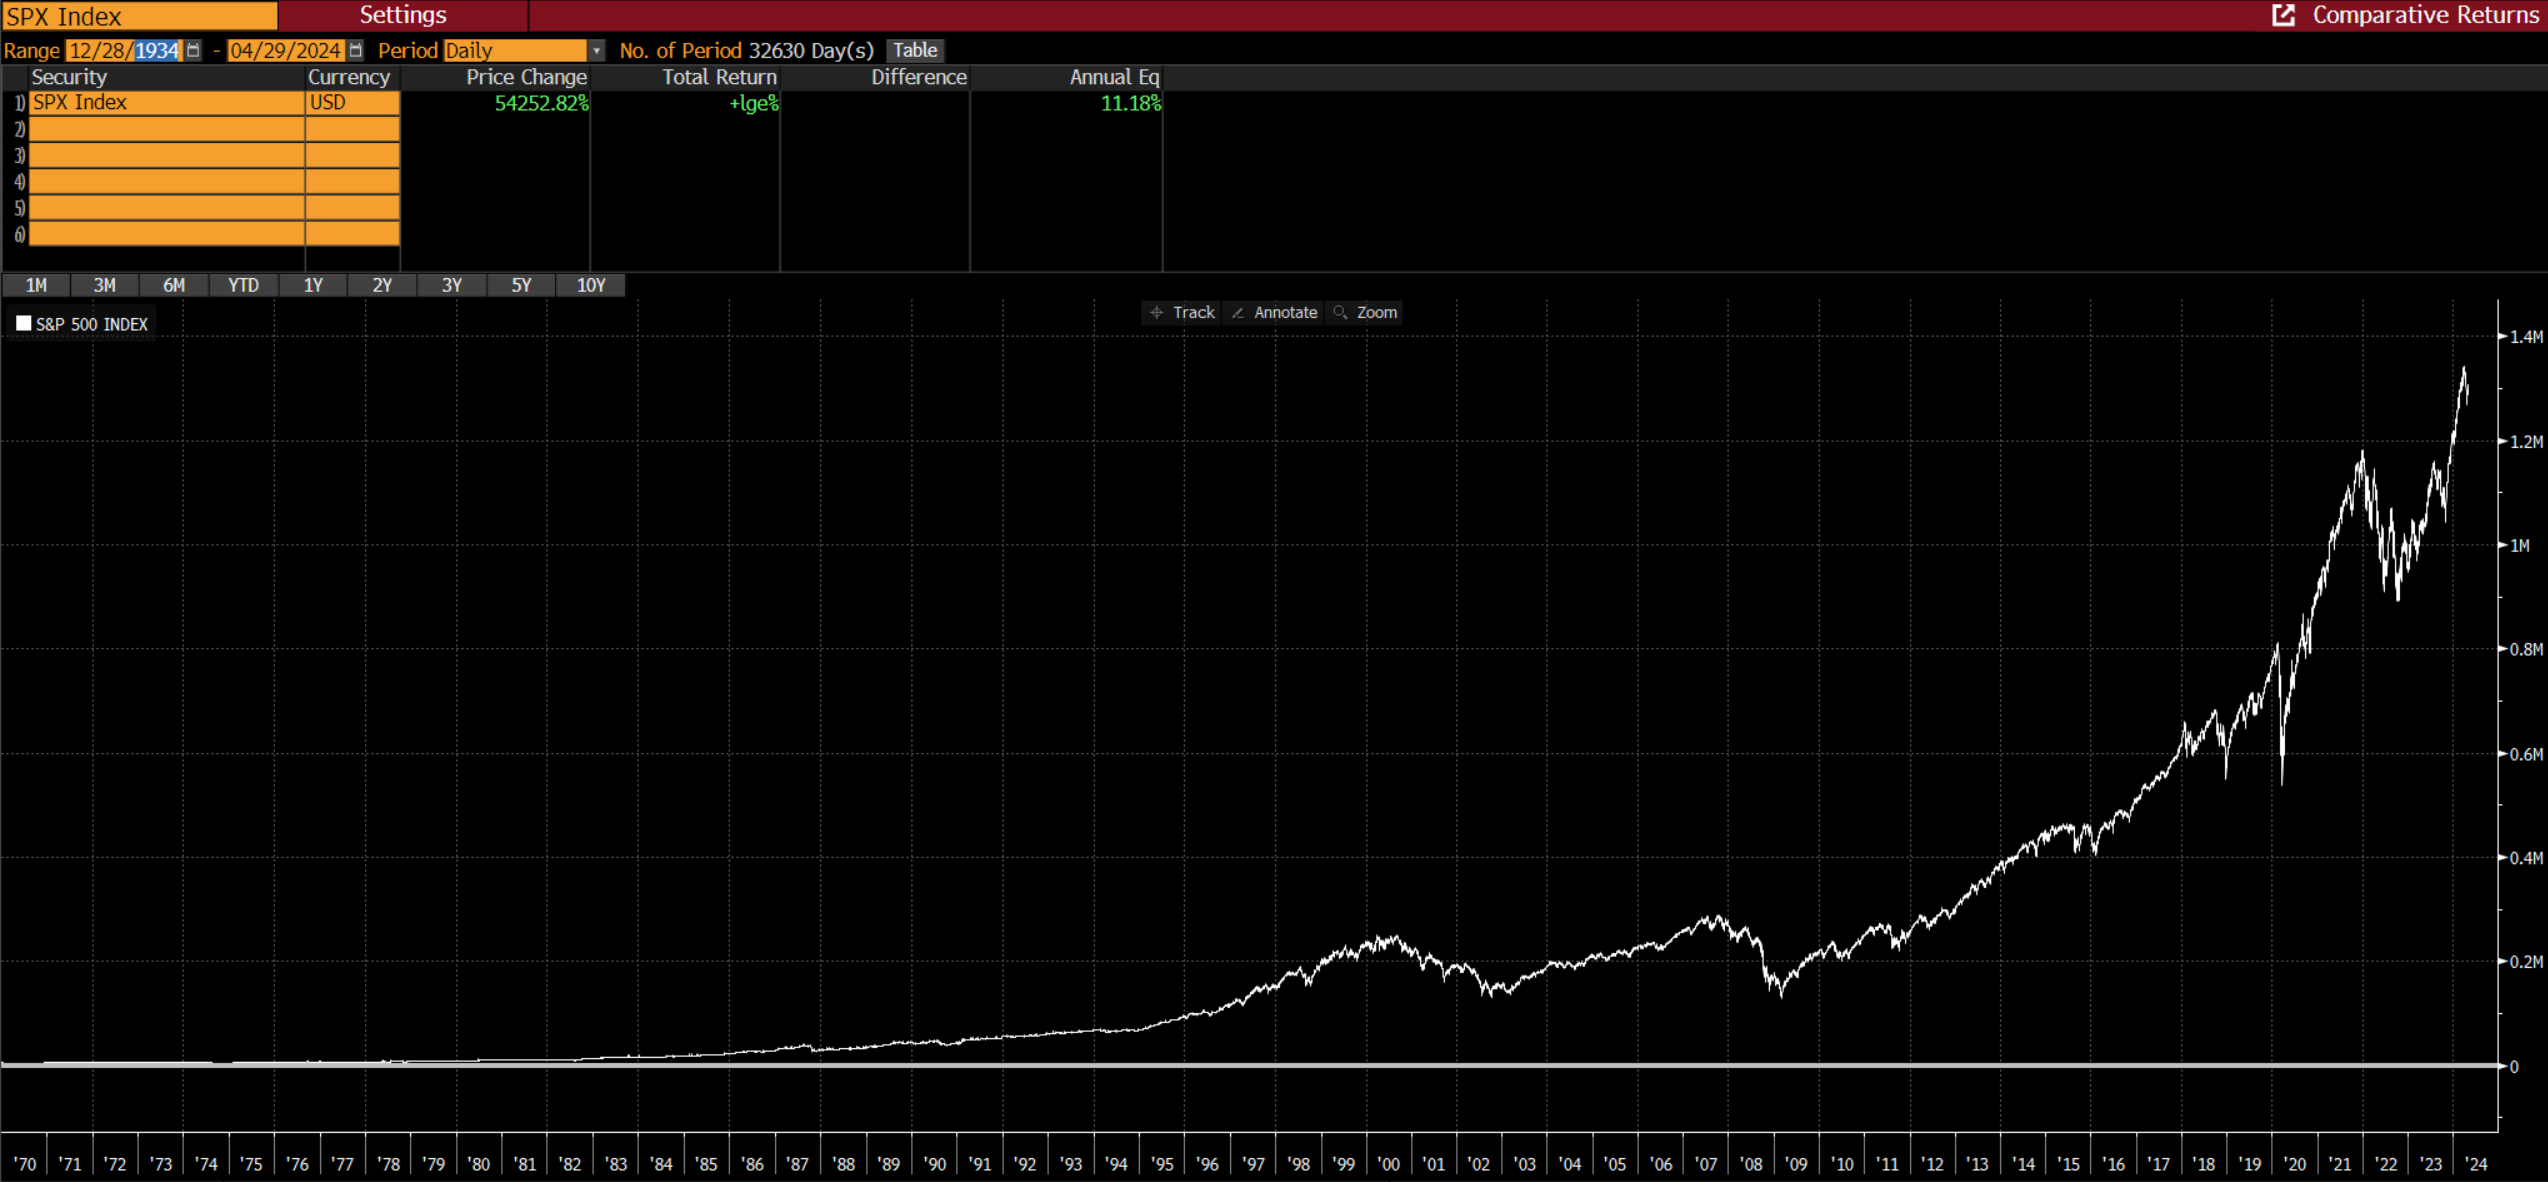Click start date field 12/28/1934
The height and width of the screenshot is (1182, 2548).
coord(125,50)
